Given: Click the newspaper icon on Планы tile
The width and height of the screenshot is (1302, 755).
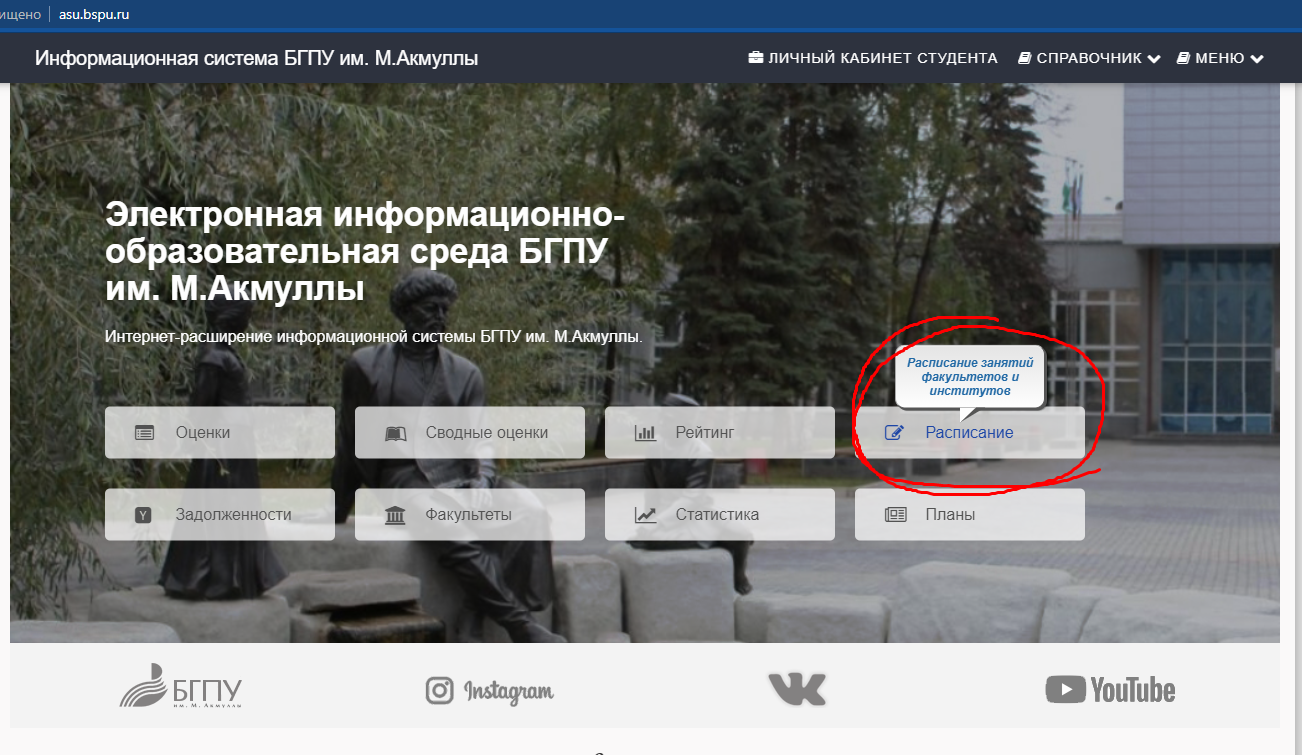Looking at the screenshot, I should click(x=895, y=515).
